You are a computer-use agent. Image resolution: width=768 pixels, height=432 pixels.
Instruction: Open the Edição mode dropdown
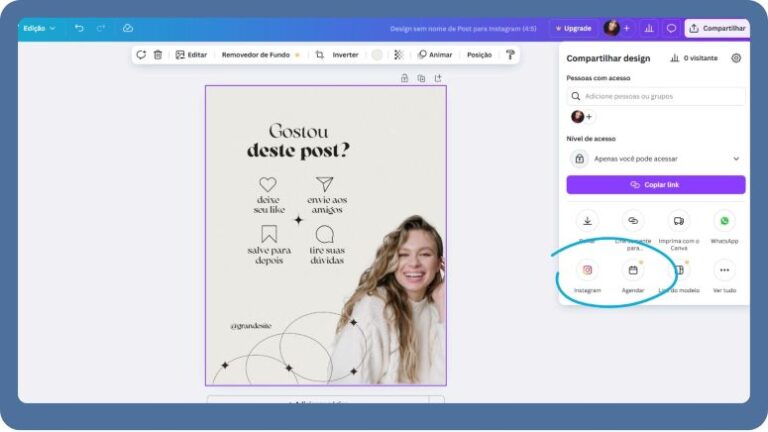[39, 28]
